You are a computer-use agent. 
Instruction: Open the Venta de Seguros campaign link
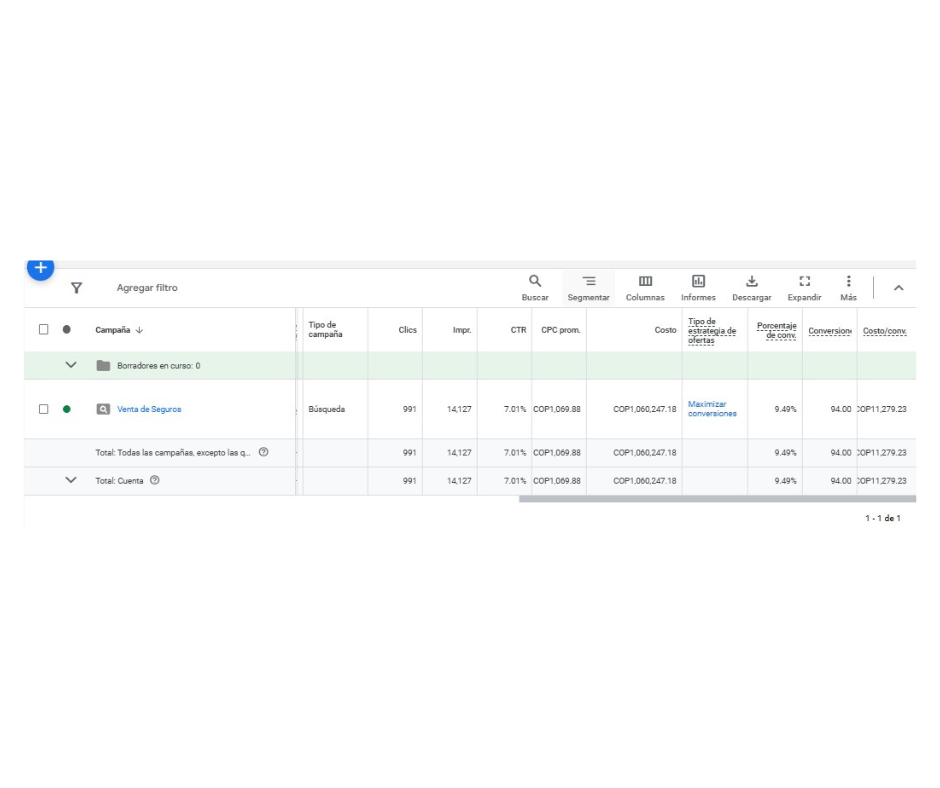tap(149, 409)
